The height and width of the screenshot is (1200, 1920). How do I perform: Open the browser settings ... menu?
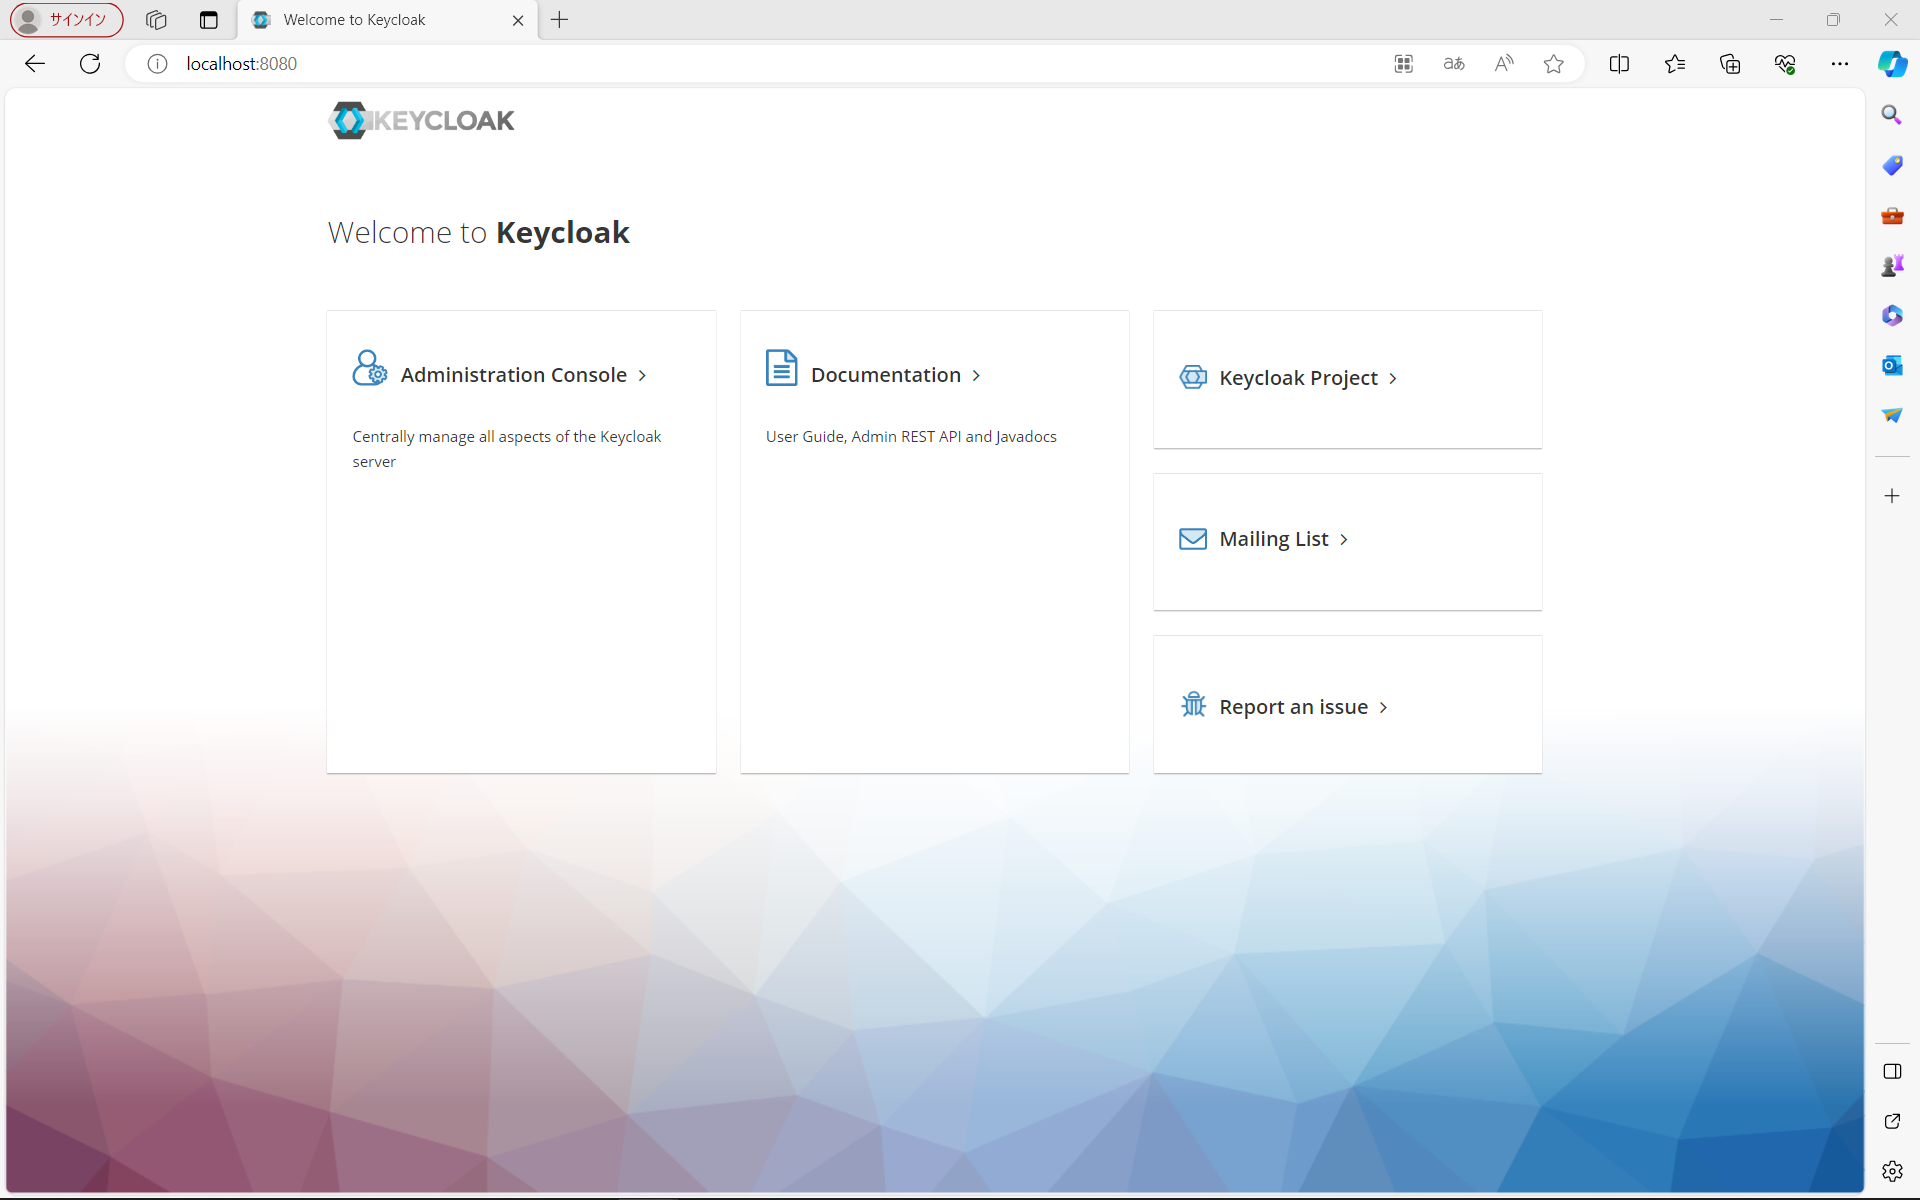point(1840,63)
